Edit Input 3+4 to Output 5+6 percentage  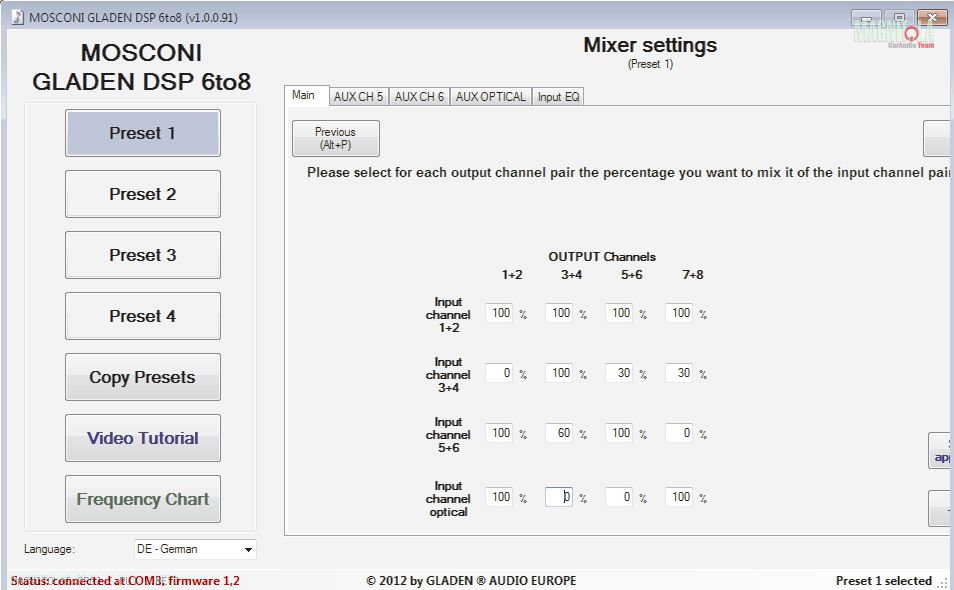(619, 373)
